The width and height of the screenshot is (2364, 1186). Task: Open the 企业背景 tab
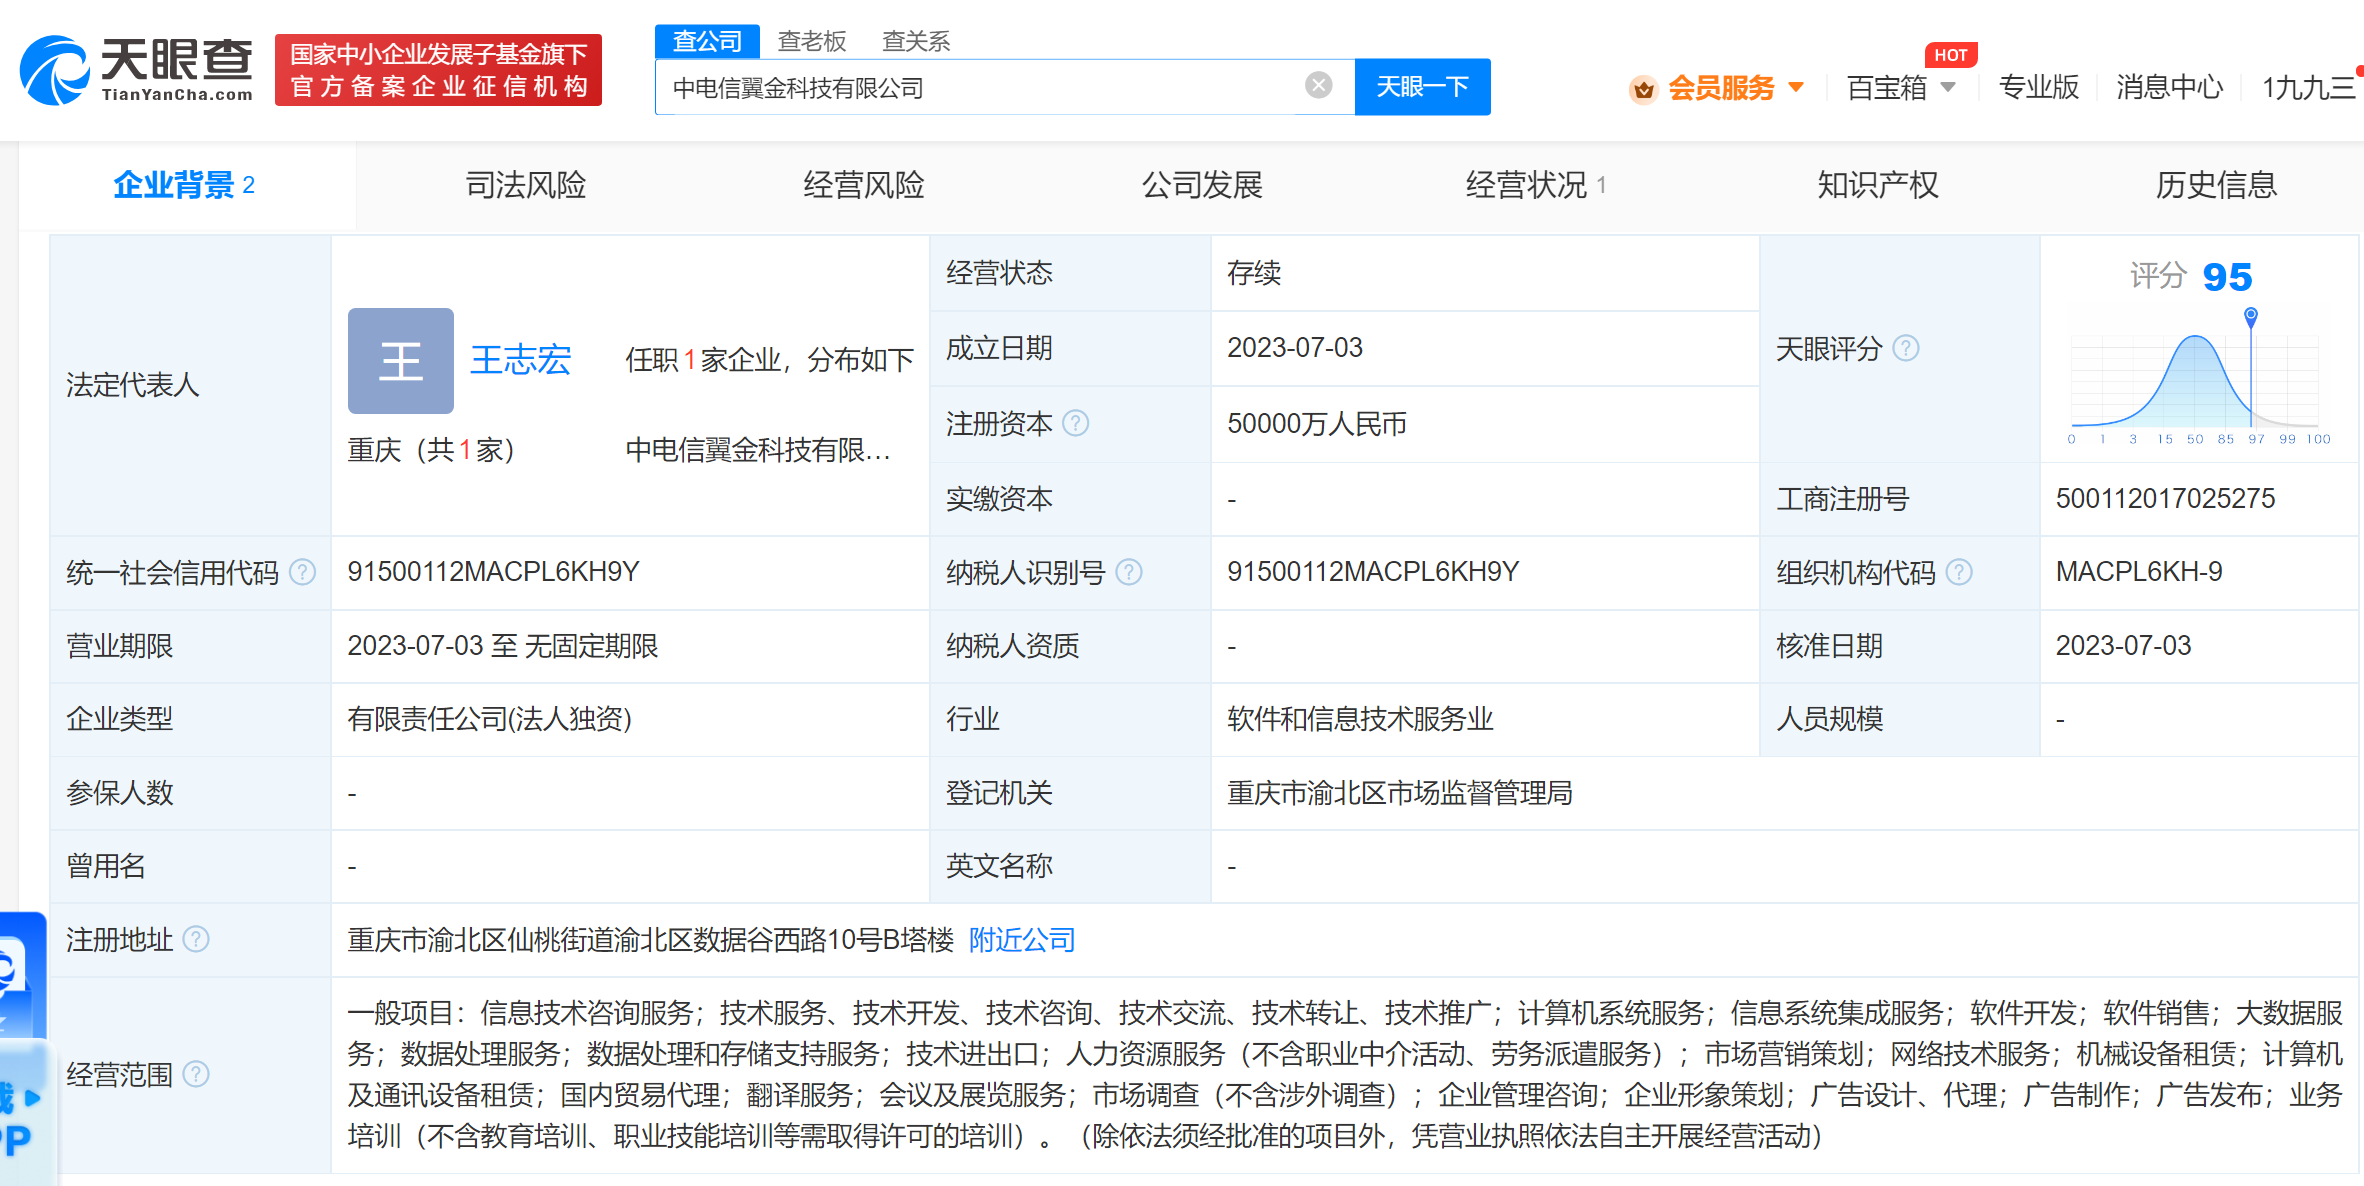point(185,185)
